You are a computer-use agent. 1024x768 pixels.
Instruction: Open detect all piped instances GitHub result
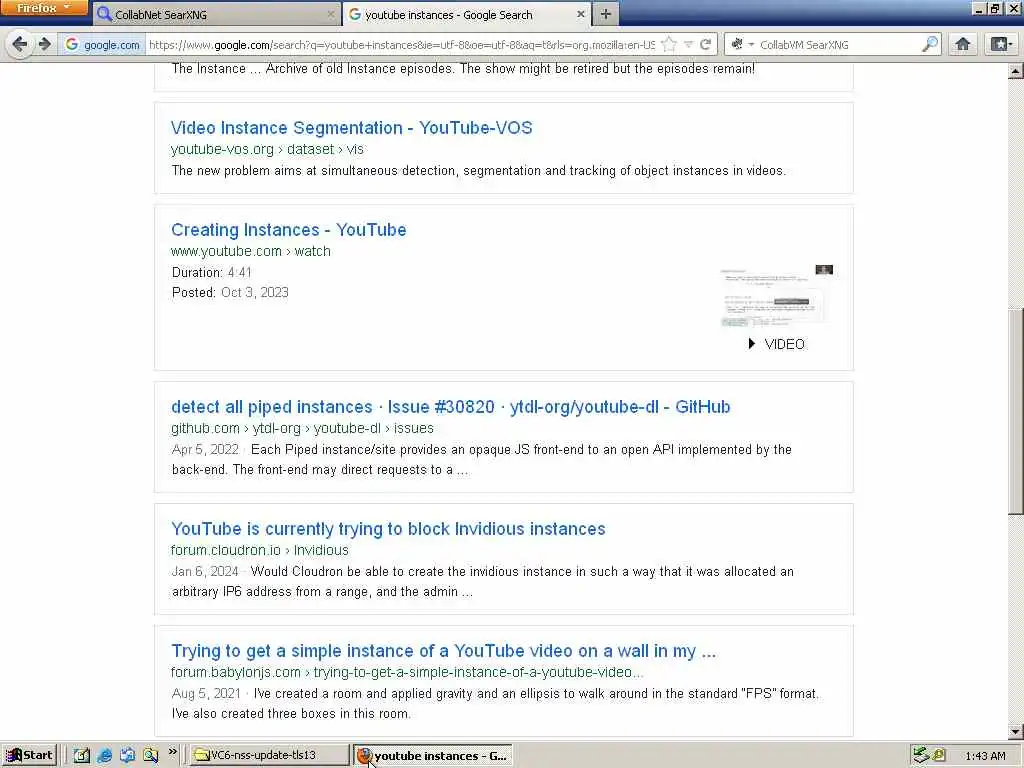click(451, 407)
